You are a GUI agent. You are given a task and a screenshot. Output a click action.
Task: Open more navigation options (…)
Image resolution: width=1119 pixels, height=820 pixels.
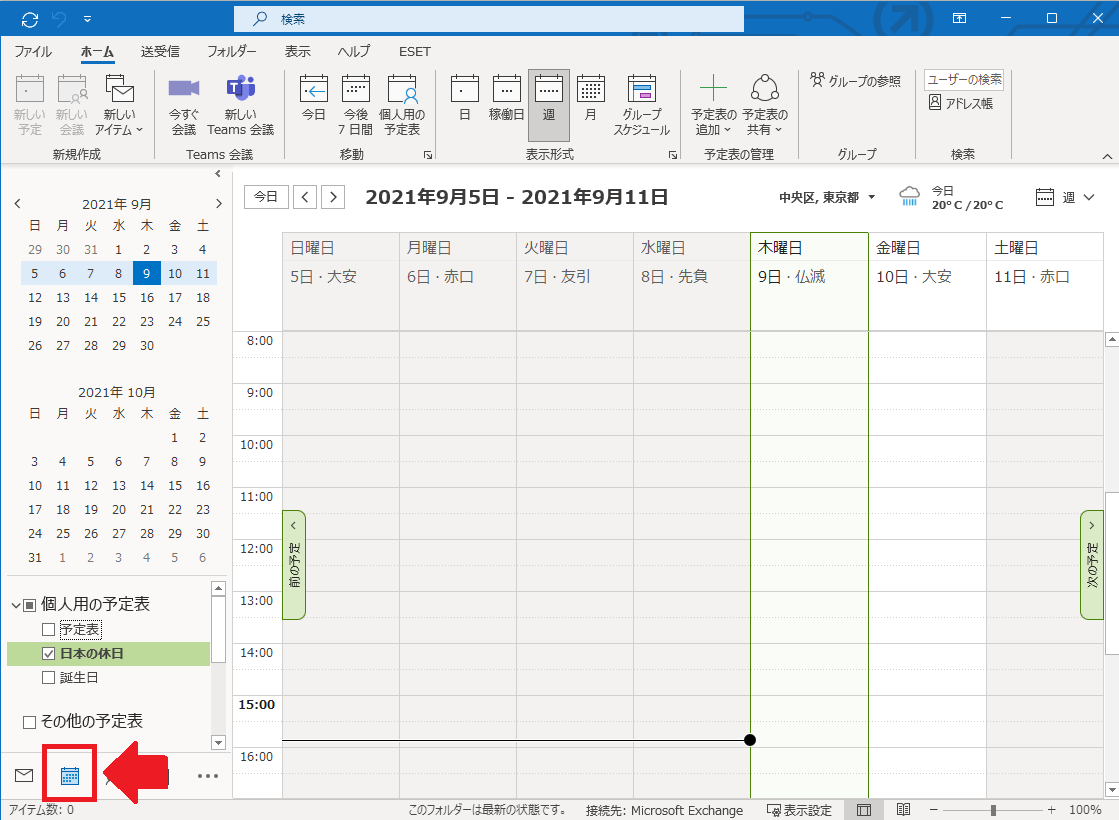click(x=208, y=776)
